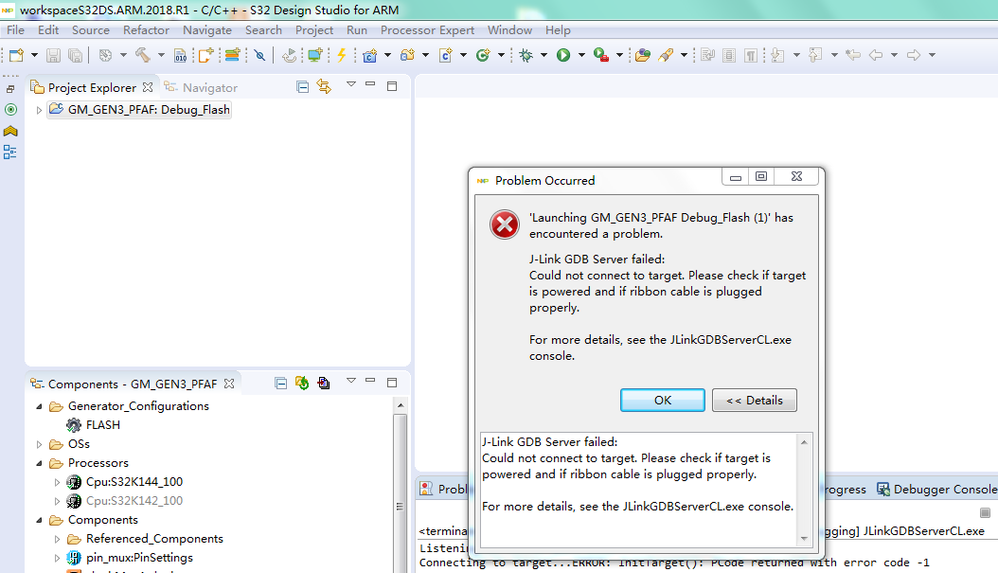Open the Help menu
The height and width of the screenshot is (573, 998).
[558, 30]
